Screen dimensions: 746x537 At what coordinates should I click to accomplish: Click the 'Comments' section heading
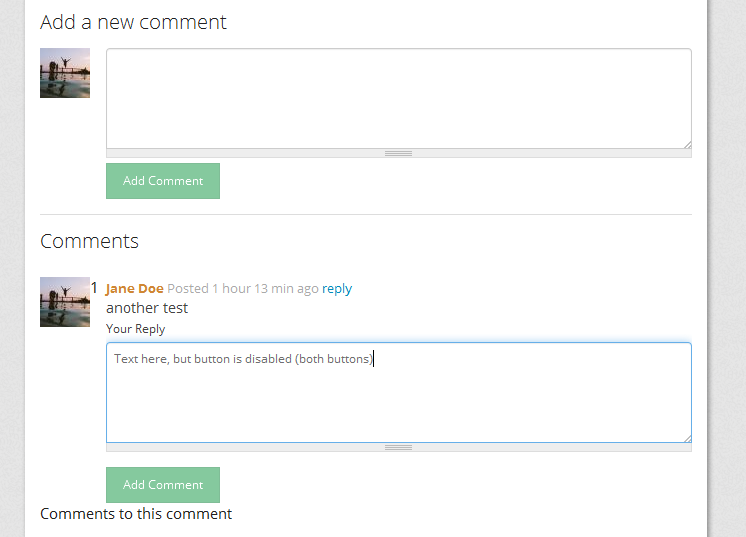tap(89, 241)
